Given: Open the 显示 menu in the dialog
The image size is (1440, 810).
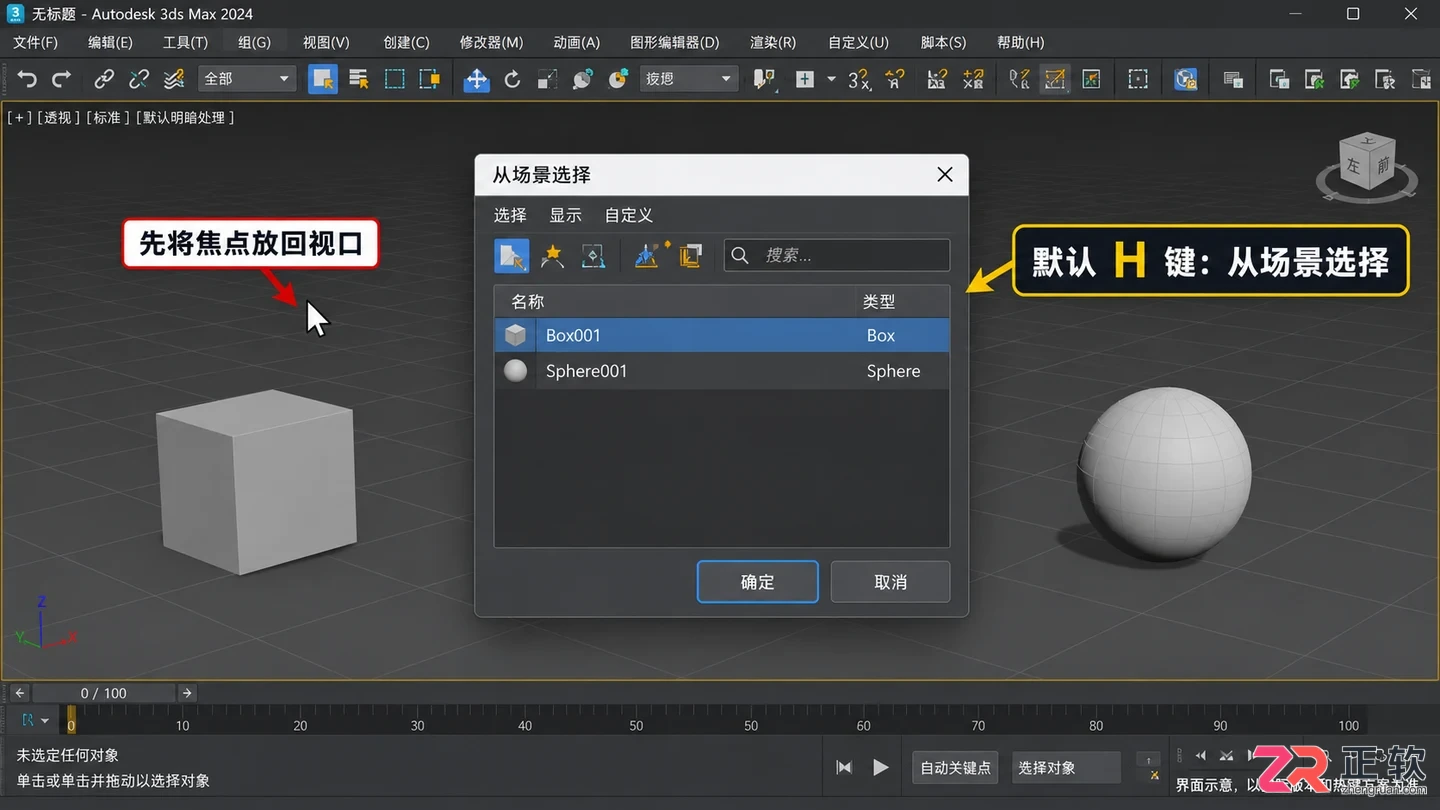Looking at the screenshot, I should (565, 215).
